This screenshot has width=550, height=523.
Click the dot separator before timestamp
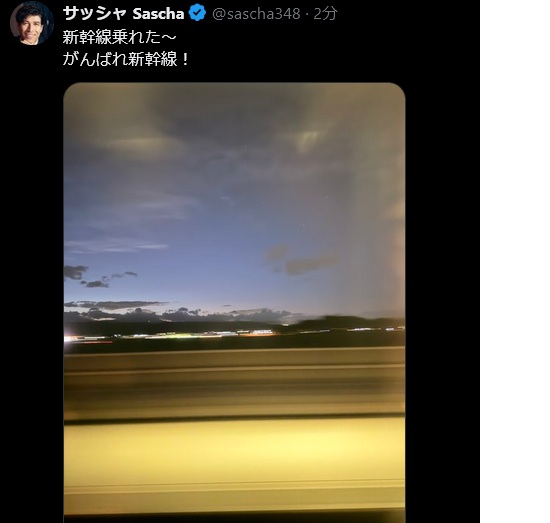pyautogui.click(x=307, y=14)
